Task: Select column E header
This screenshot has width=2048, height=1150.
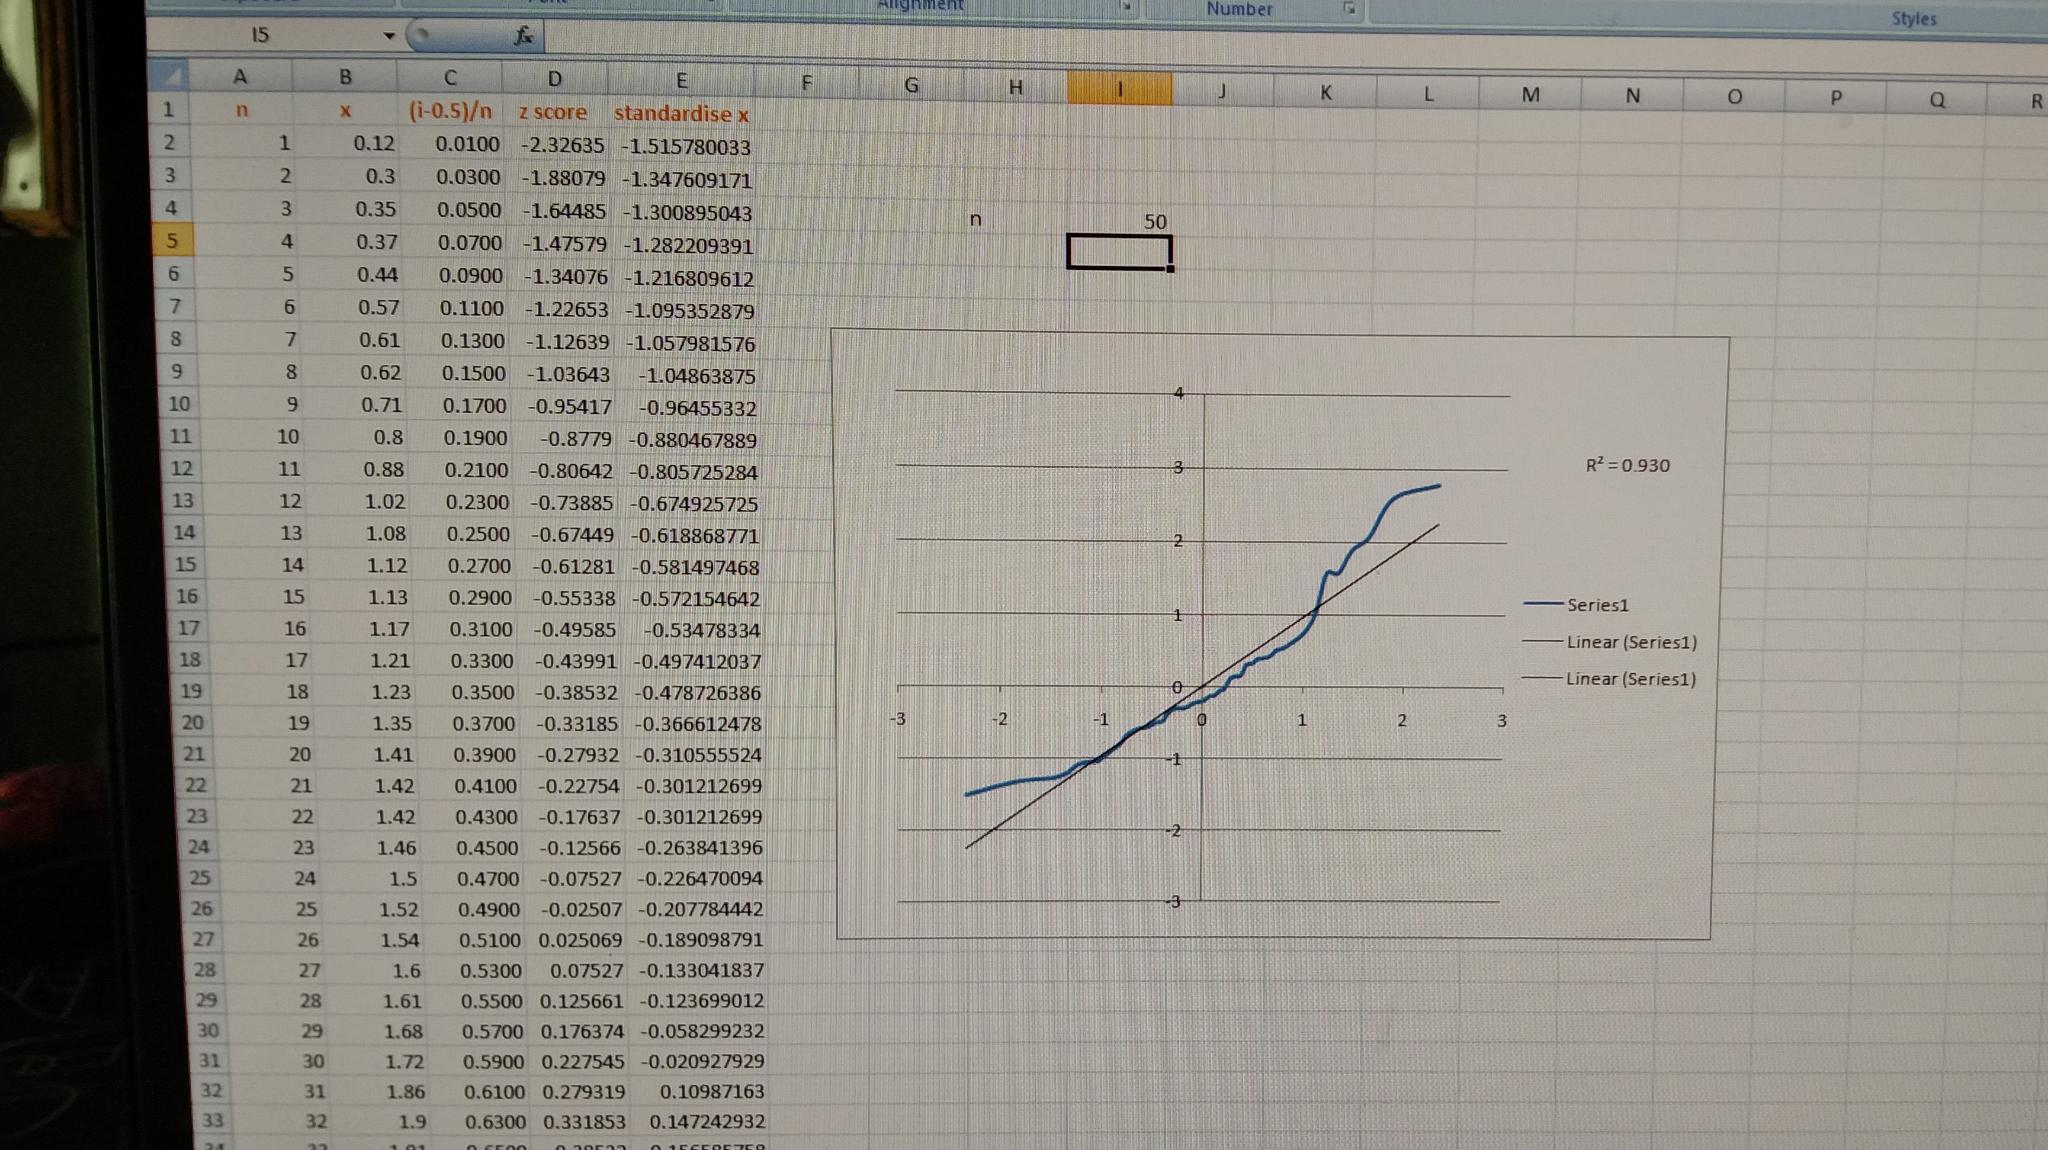Action: [x=681, y=81]
